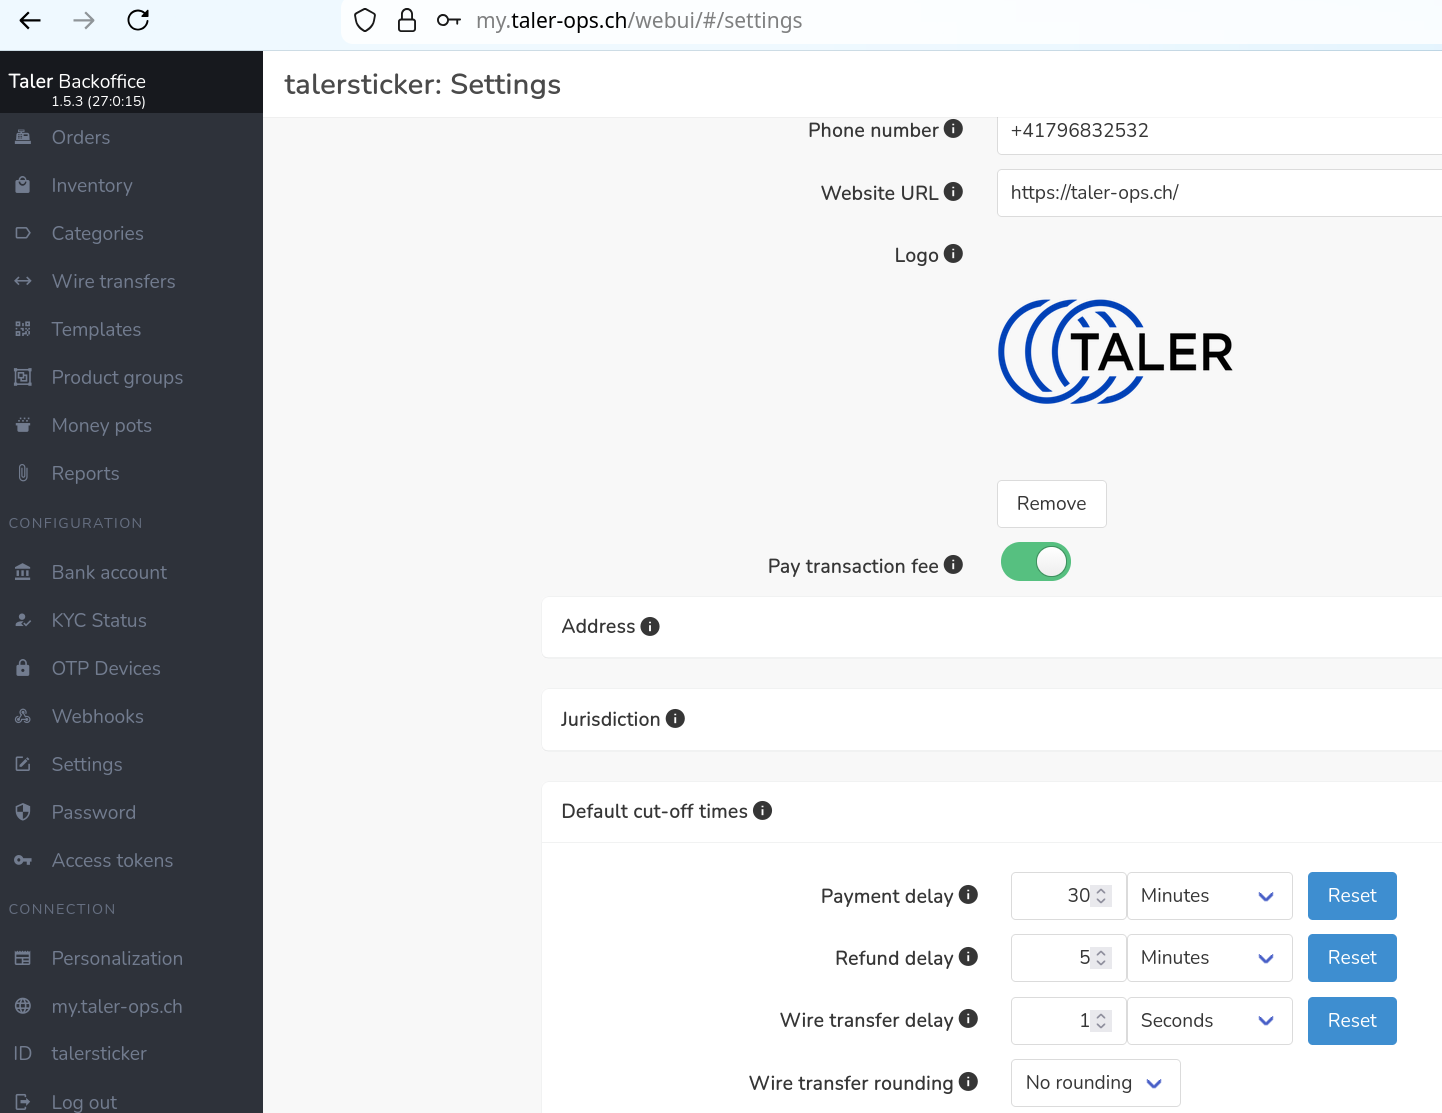Viewport: 1442px width, 1113px height.
Task: Click the info icon next to Payment delay
Action: [x=968, y=895]
